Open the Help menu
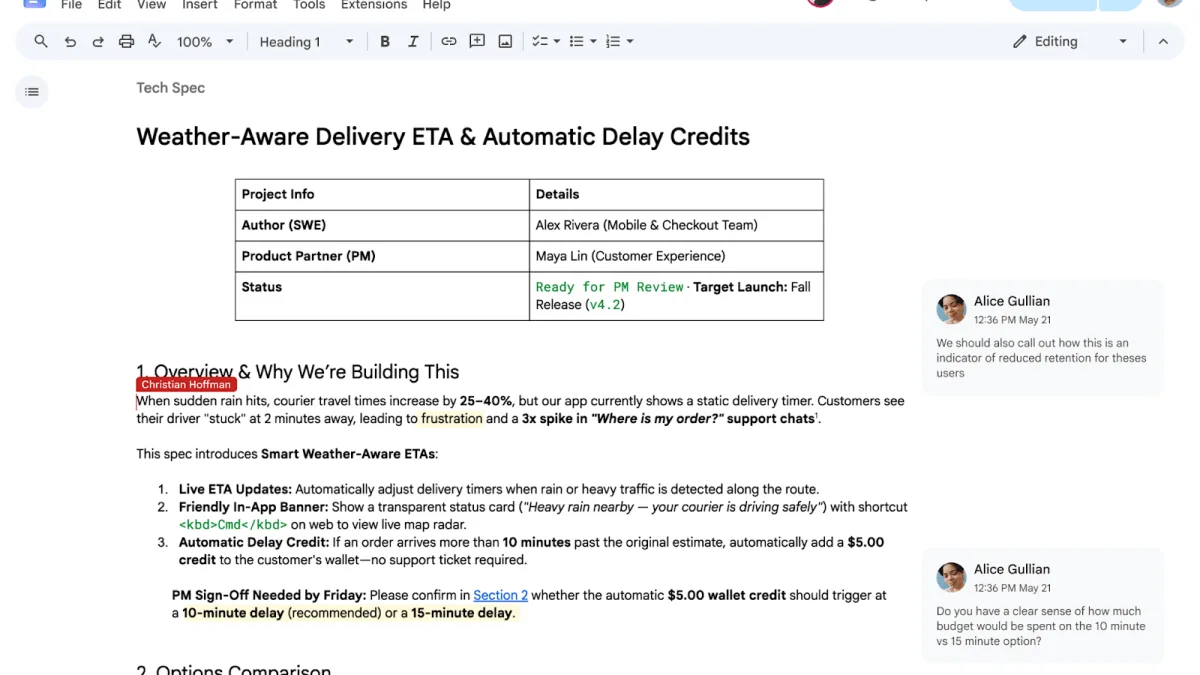Image resolution: width=1200 pixels, height=675 pixels. coord(436,5)
